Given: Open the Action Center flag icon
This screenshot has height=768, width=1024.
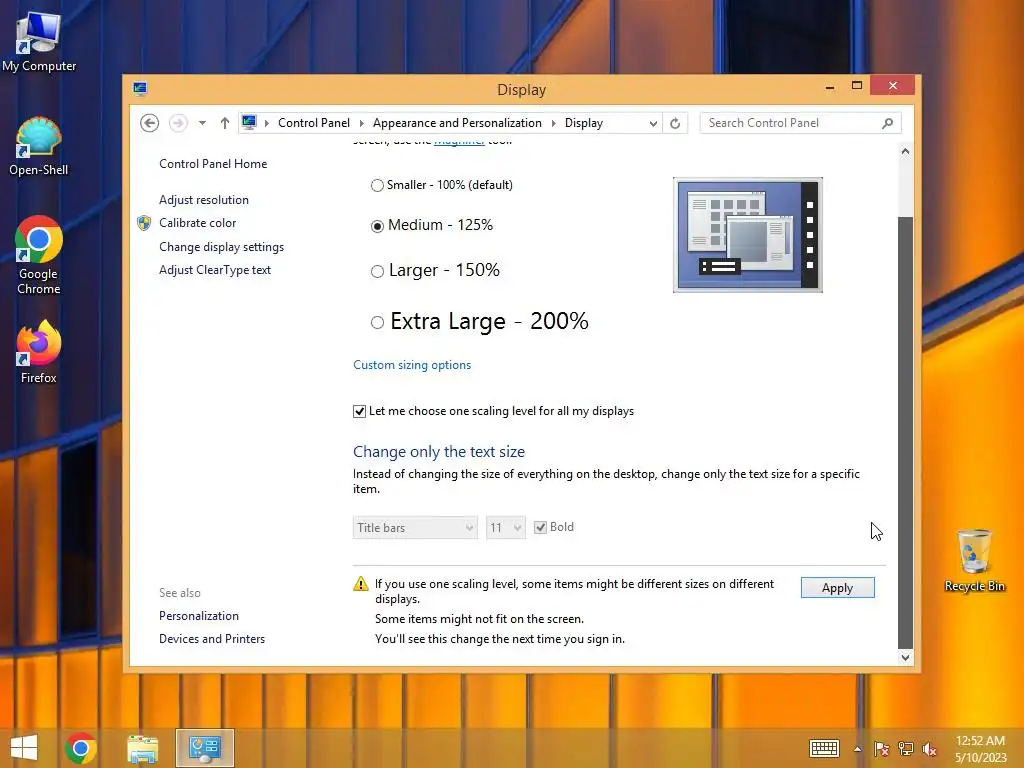Looking at the screenshot, I should click(x=881, y=749).
